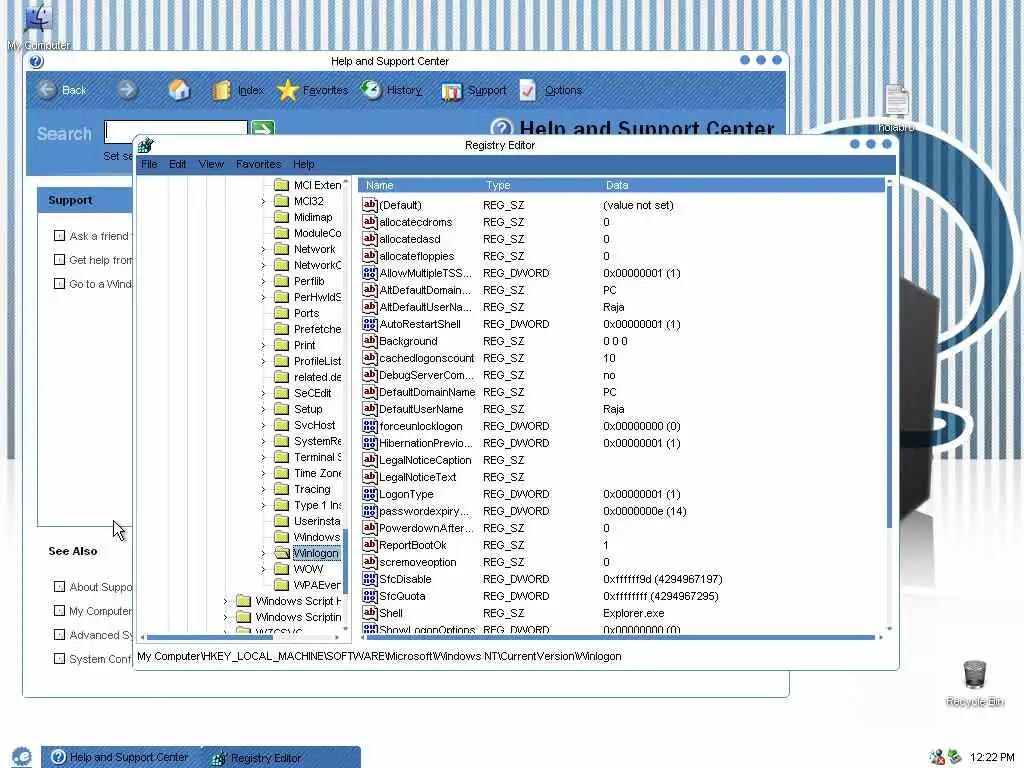
Task: Open the History icon in Help toolbar
Action: [371, 89]
